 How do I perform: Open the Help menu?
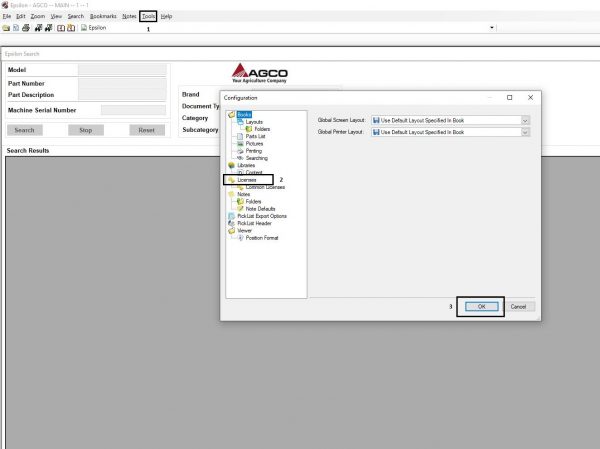pyautogui.click(x=166, y=16)
